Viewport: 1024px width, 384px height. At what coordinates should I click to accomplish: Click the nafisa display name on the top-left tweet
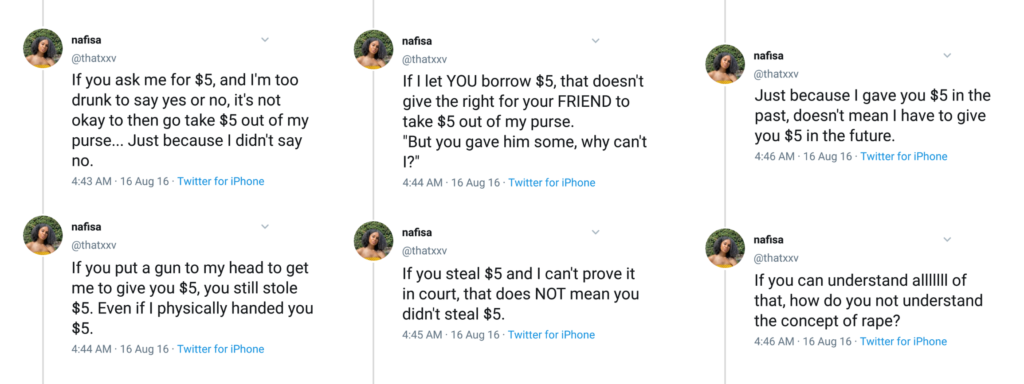(86, 40)
